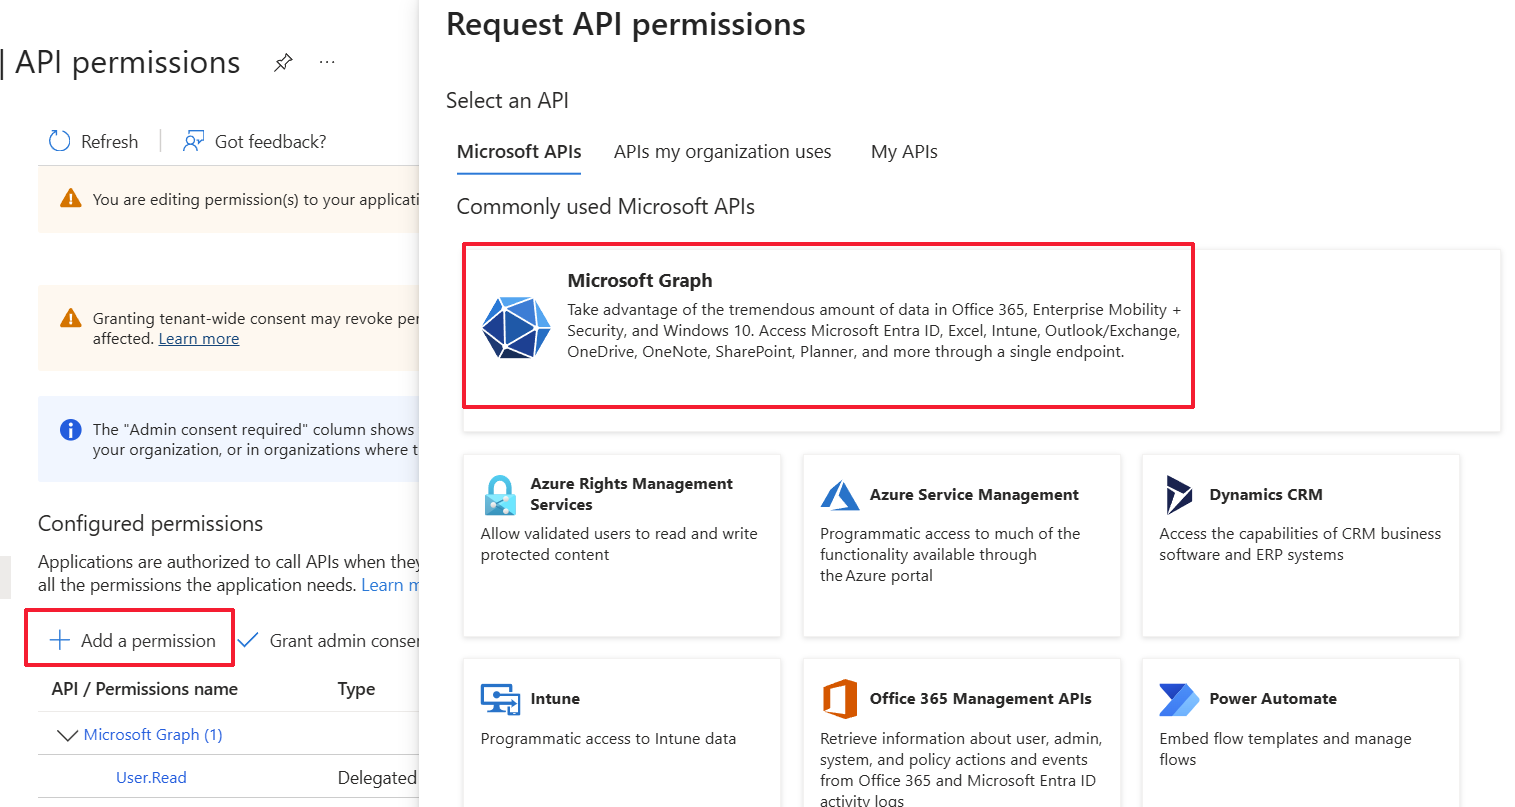Screen dimensions: 1515x807
Task: Collapse the Microsoft Graph (1) permissions group
Action: tap(67, 735)
